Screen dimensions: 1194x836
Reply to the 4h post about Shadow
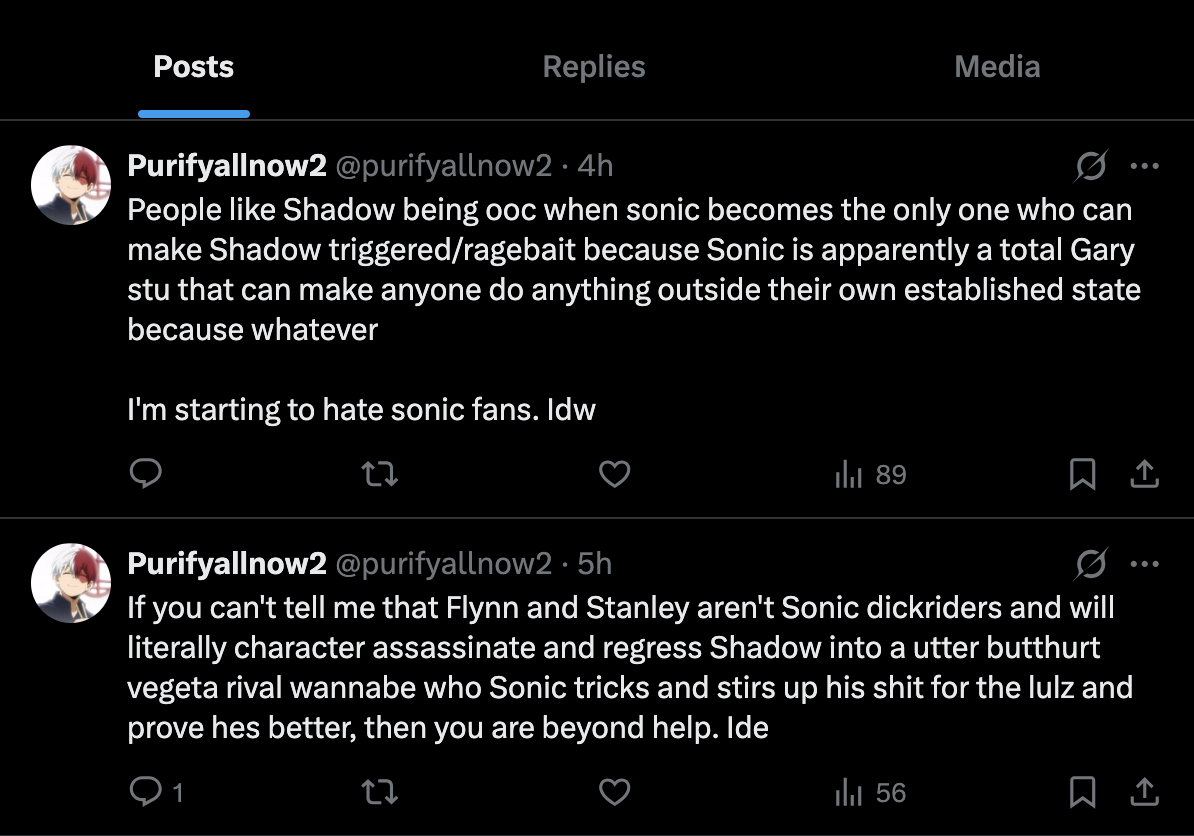pos(146,474)
